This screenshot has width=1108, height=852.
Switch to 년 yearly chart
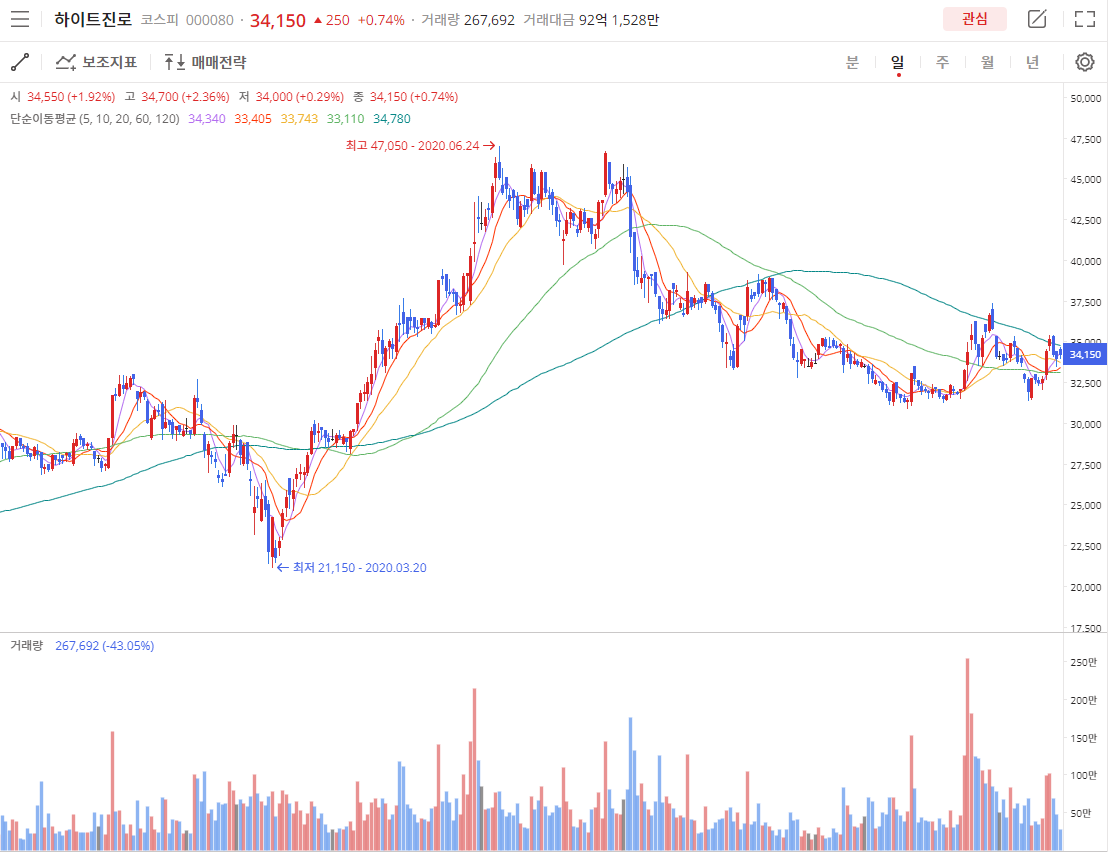point(1032,62)
